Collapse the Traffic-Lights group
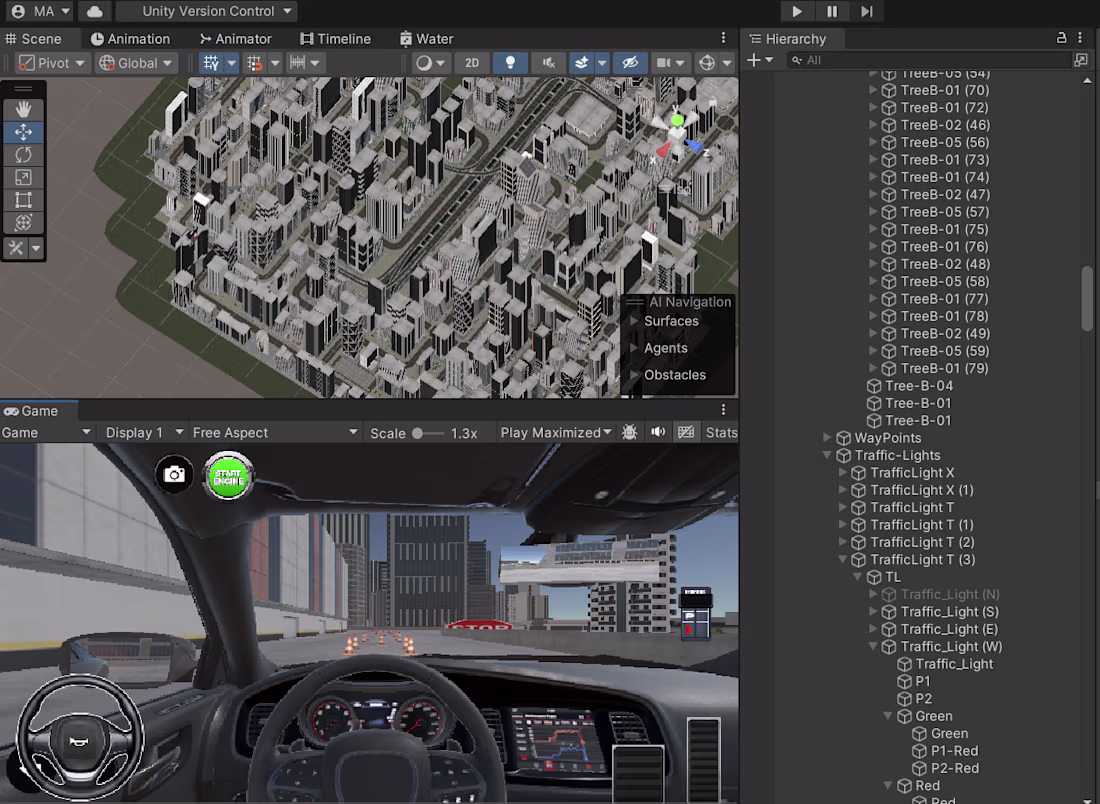 (x=828, y=455)
